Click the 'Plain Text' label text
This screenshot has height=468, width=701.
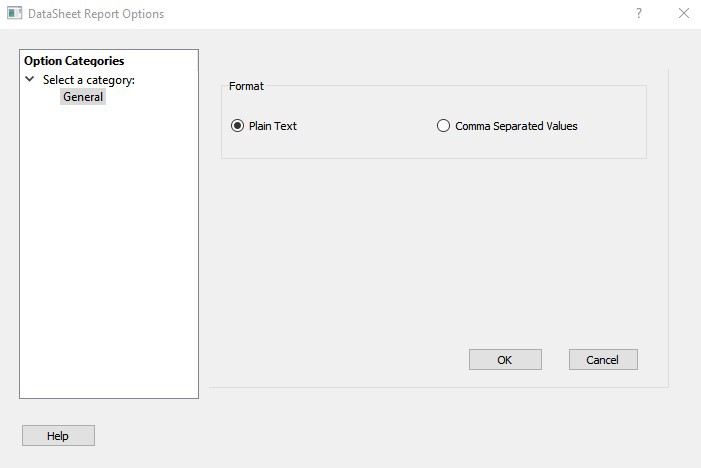pos(273,126)
